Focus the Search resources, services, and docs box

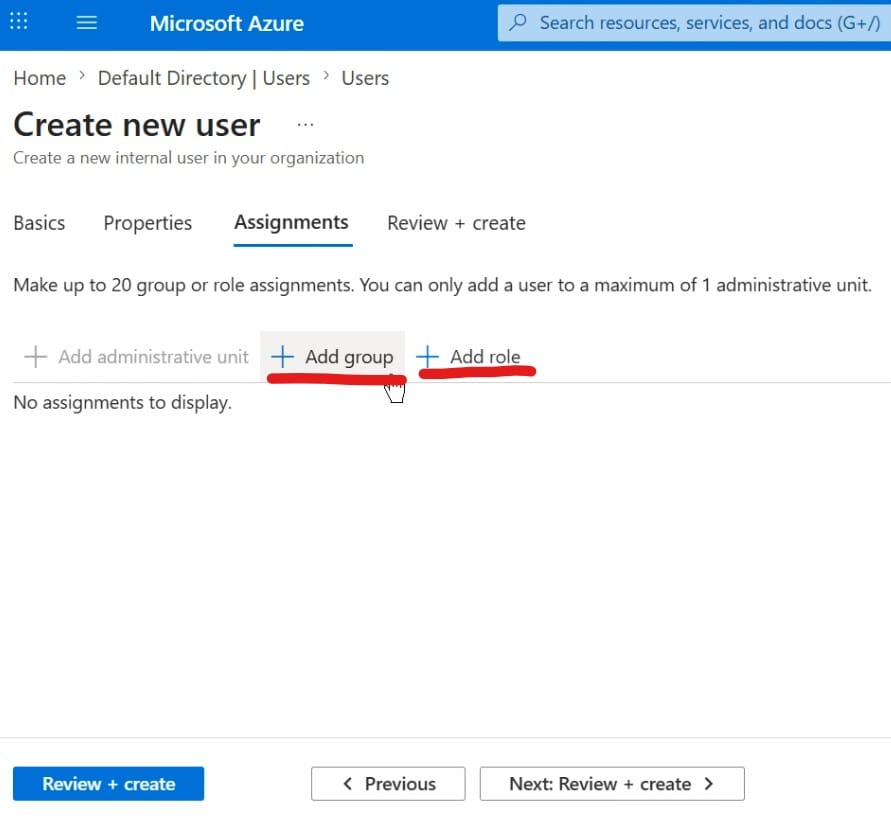[x=694, y=23]
